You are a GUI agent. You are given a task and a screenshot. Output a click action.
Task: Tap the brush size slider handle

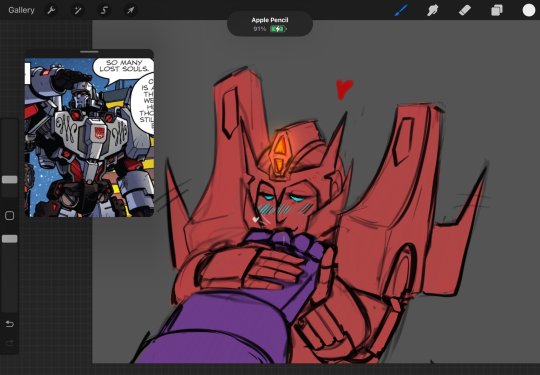10,179
